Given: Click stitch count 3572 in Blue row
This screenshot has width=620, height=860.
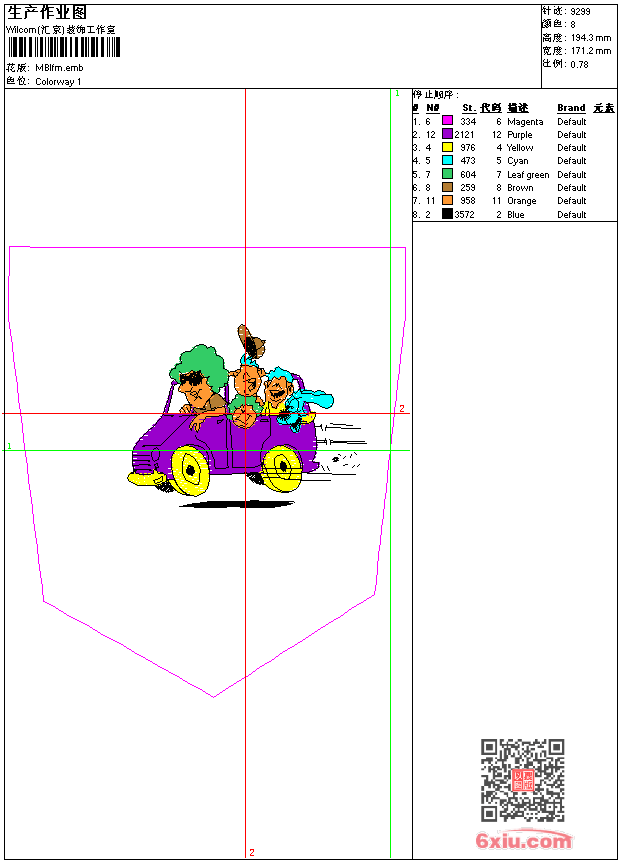Looking at the screenshot, I should (x=464, y=214).
